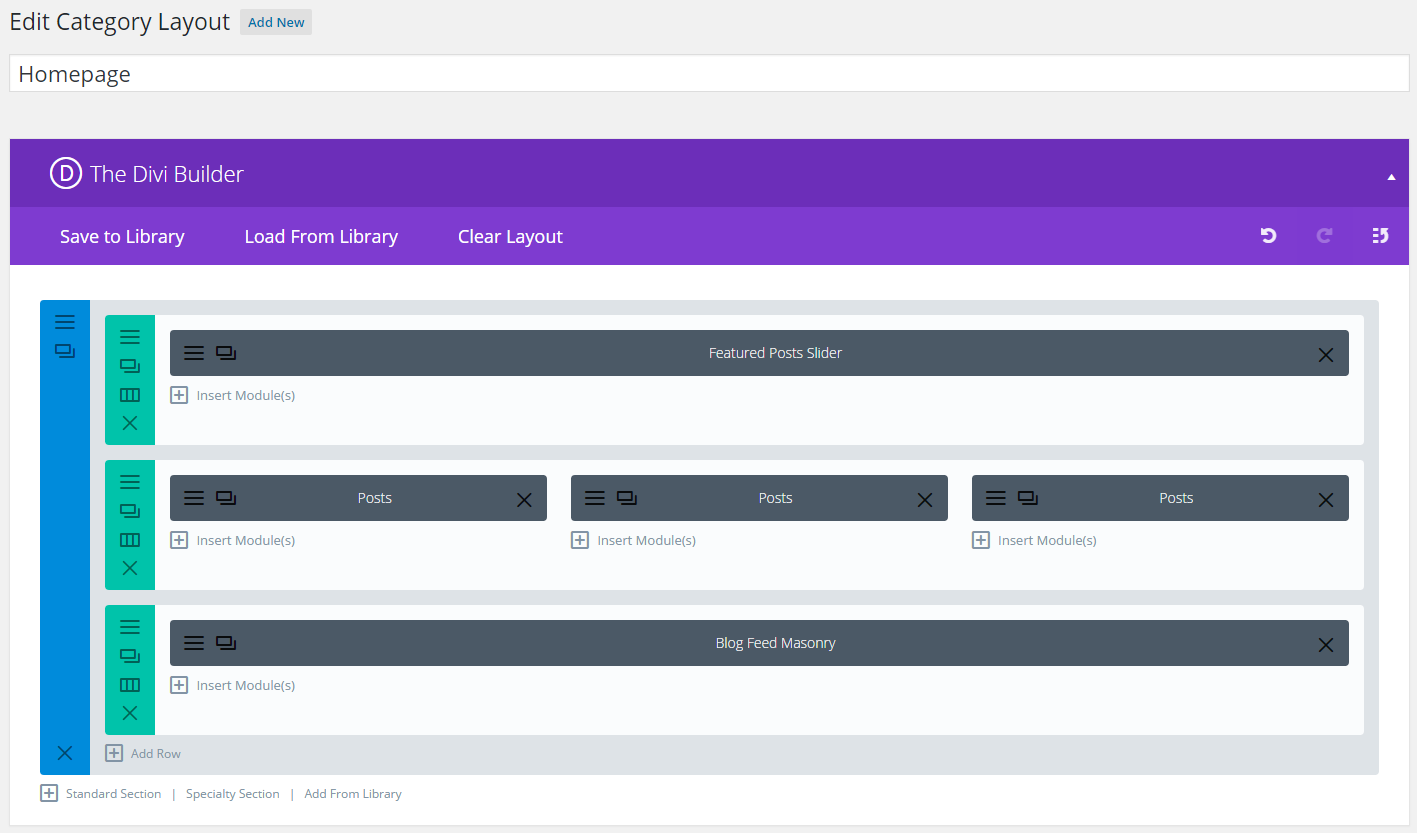This screenshot has width=1417, height=833.
Task: Click Add From Library link
Action: tap(353, 794)
